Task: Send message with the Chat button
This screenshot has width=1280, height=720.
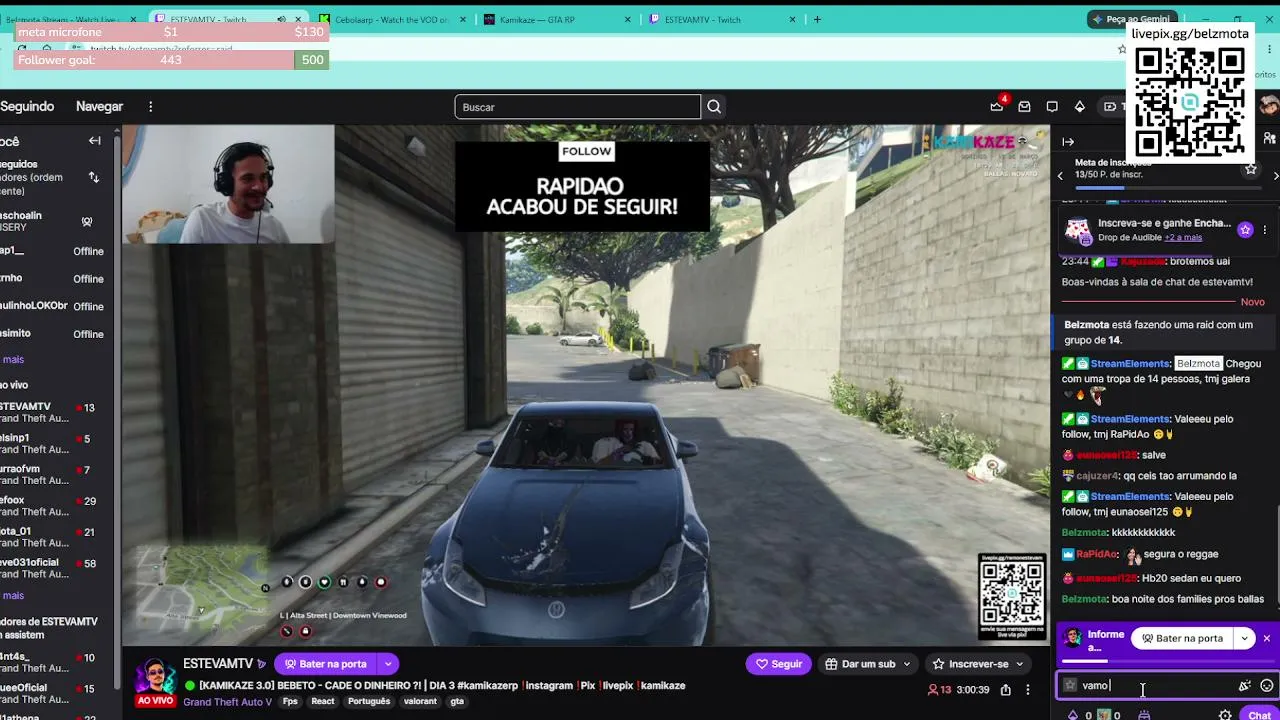Action: (x=1259, y=715)
